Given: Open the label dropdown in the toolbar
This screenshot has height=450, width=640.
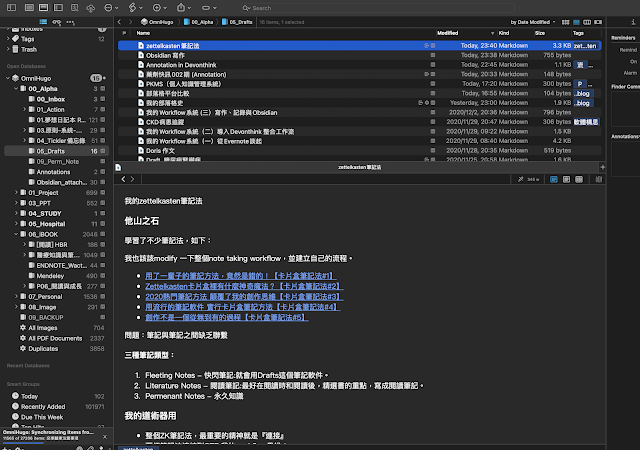Looking at the screenshot, I should pyautogui.click(x=209, y=7).
